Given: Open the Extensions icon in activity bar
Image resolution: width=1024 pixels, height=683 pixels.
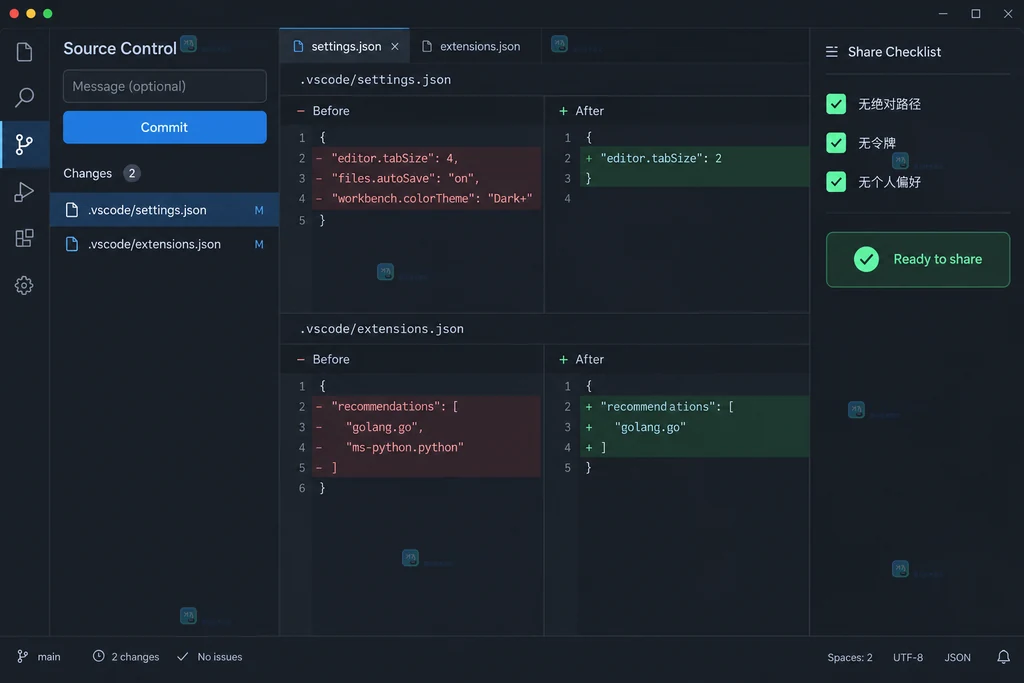Looking at the screenshot, I should 24,238.
